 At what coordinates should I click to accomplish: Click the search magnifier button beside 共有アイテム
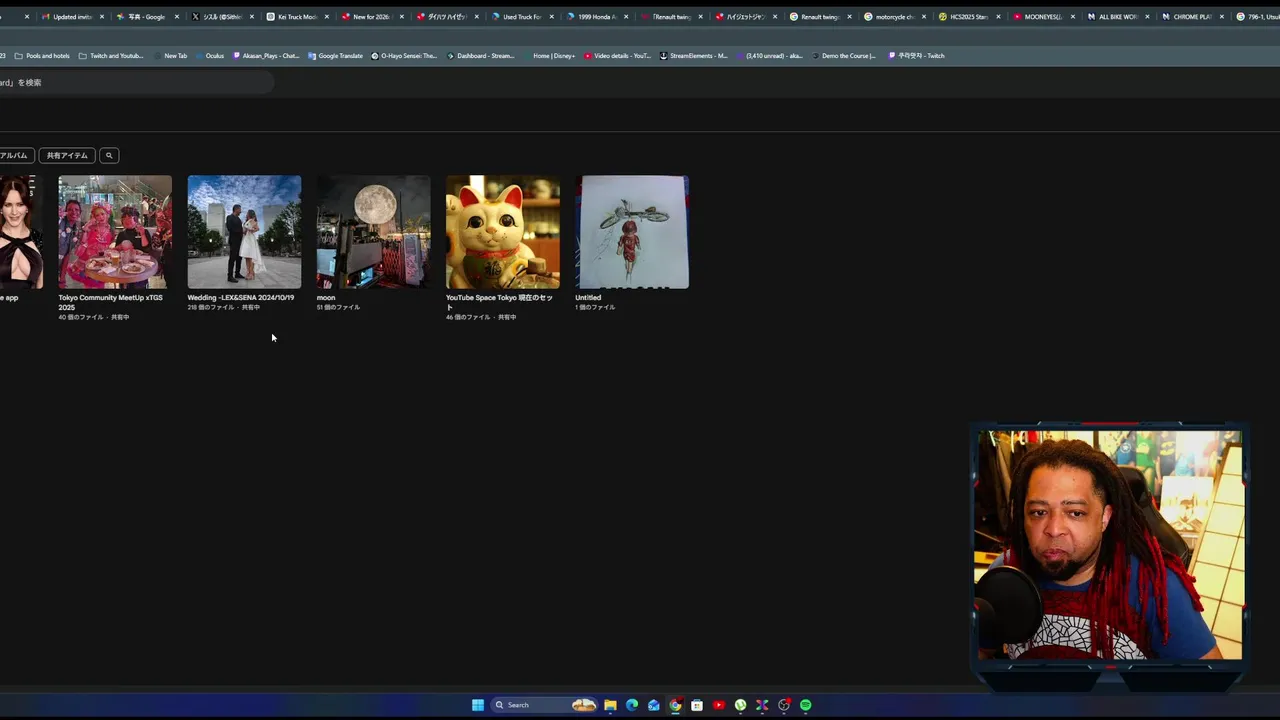(109, 155)
